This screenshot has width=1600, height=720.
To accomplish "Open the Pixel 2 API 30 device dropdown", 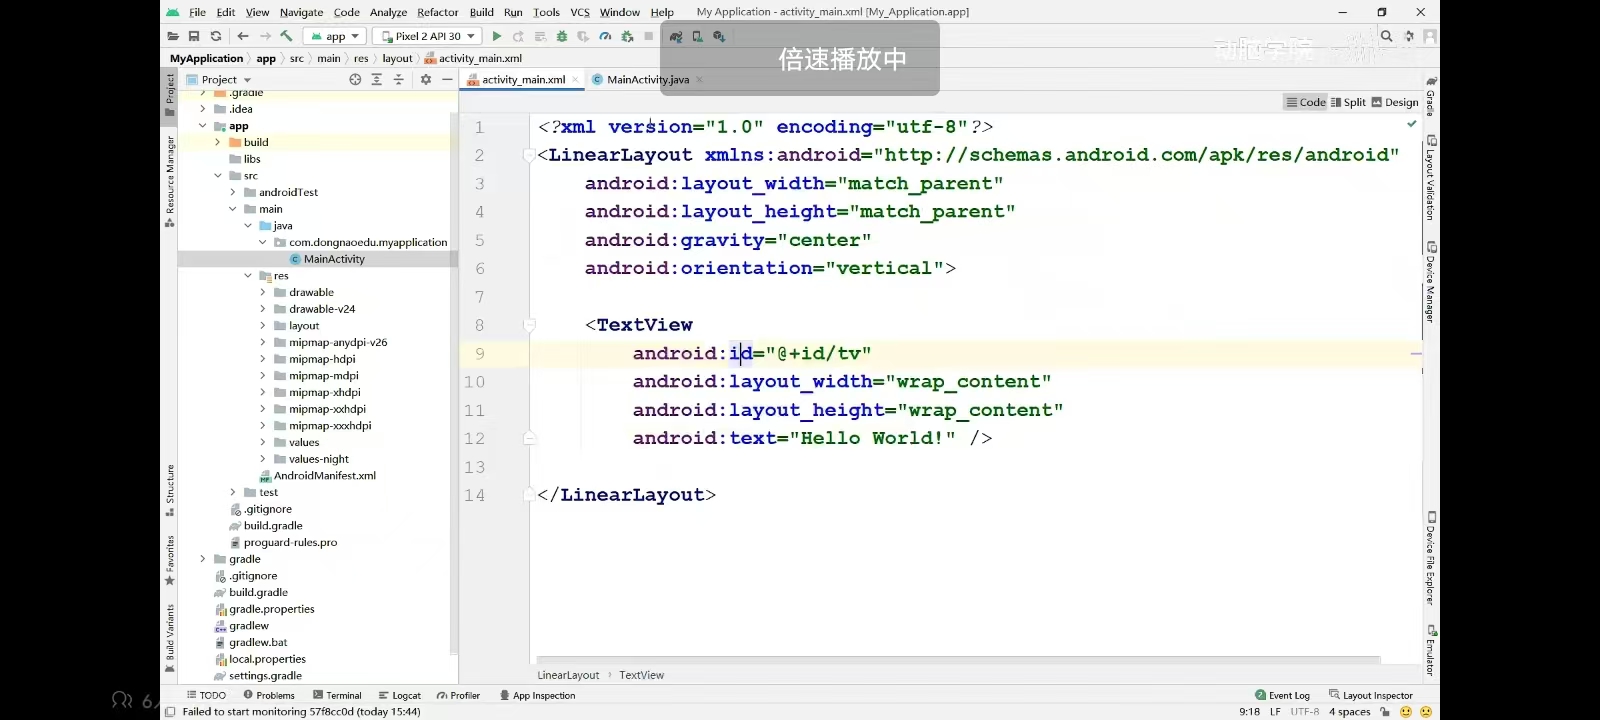I will click(x=427, y=36).
